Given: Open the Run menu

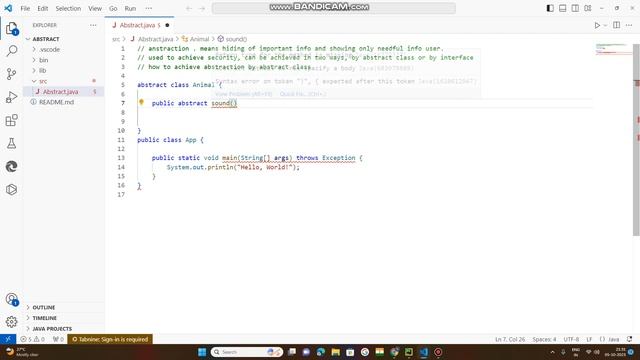Looking at the screenshot, I should click(x=130, y=8).
